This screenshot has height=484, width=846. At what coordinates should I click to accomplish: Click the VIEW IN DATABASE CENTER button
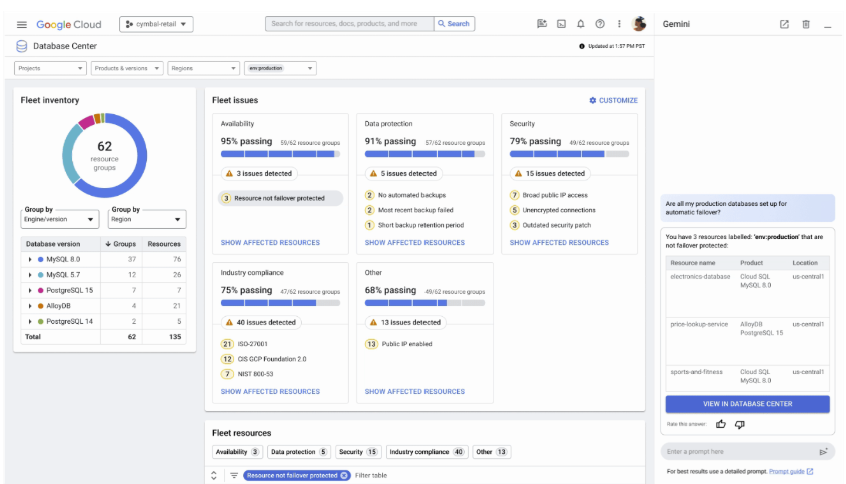click(x=747, y=404)
